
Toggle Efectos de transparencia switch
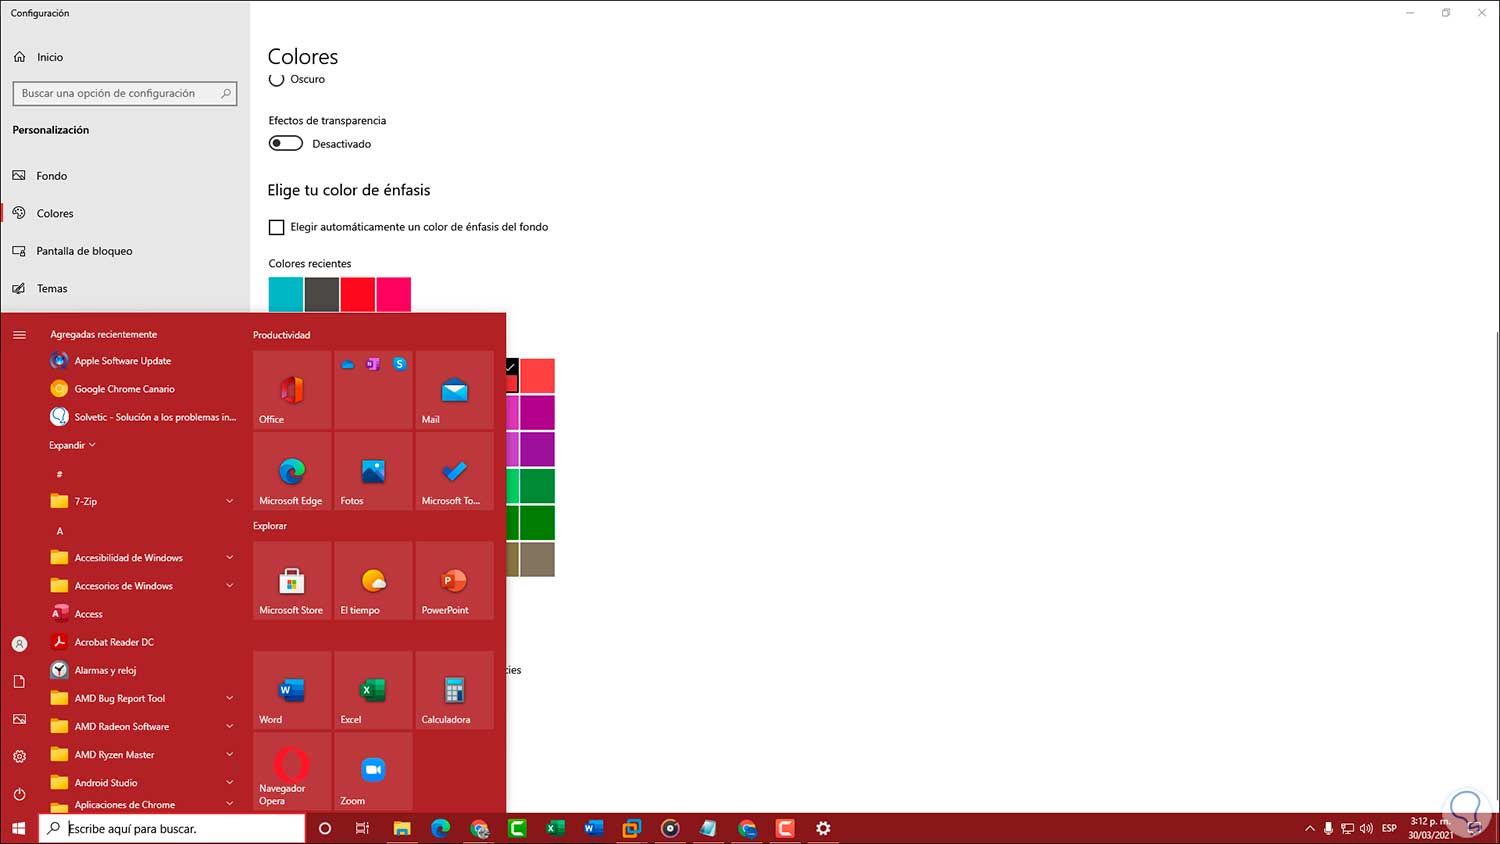(x=286, y=143)
